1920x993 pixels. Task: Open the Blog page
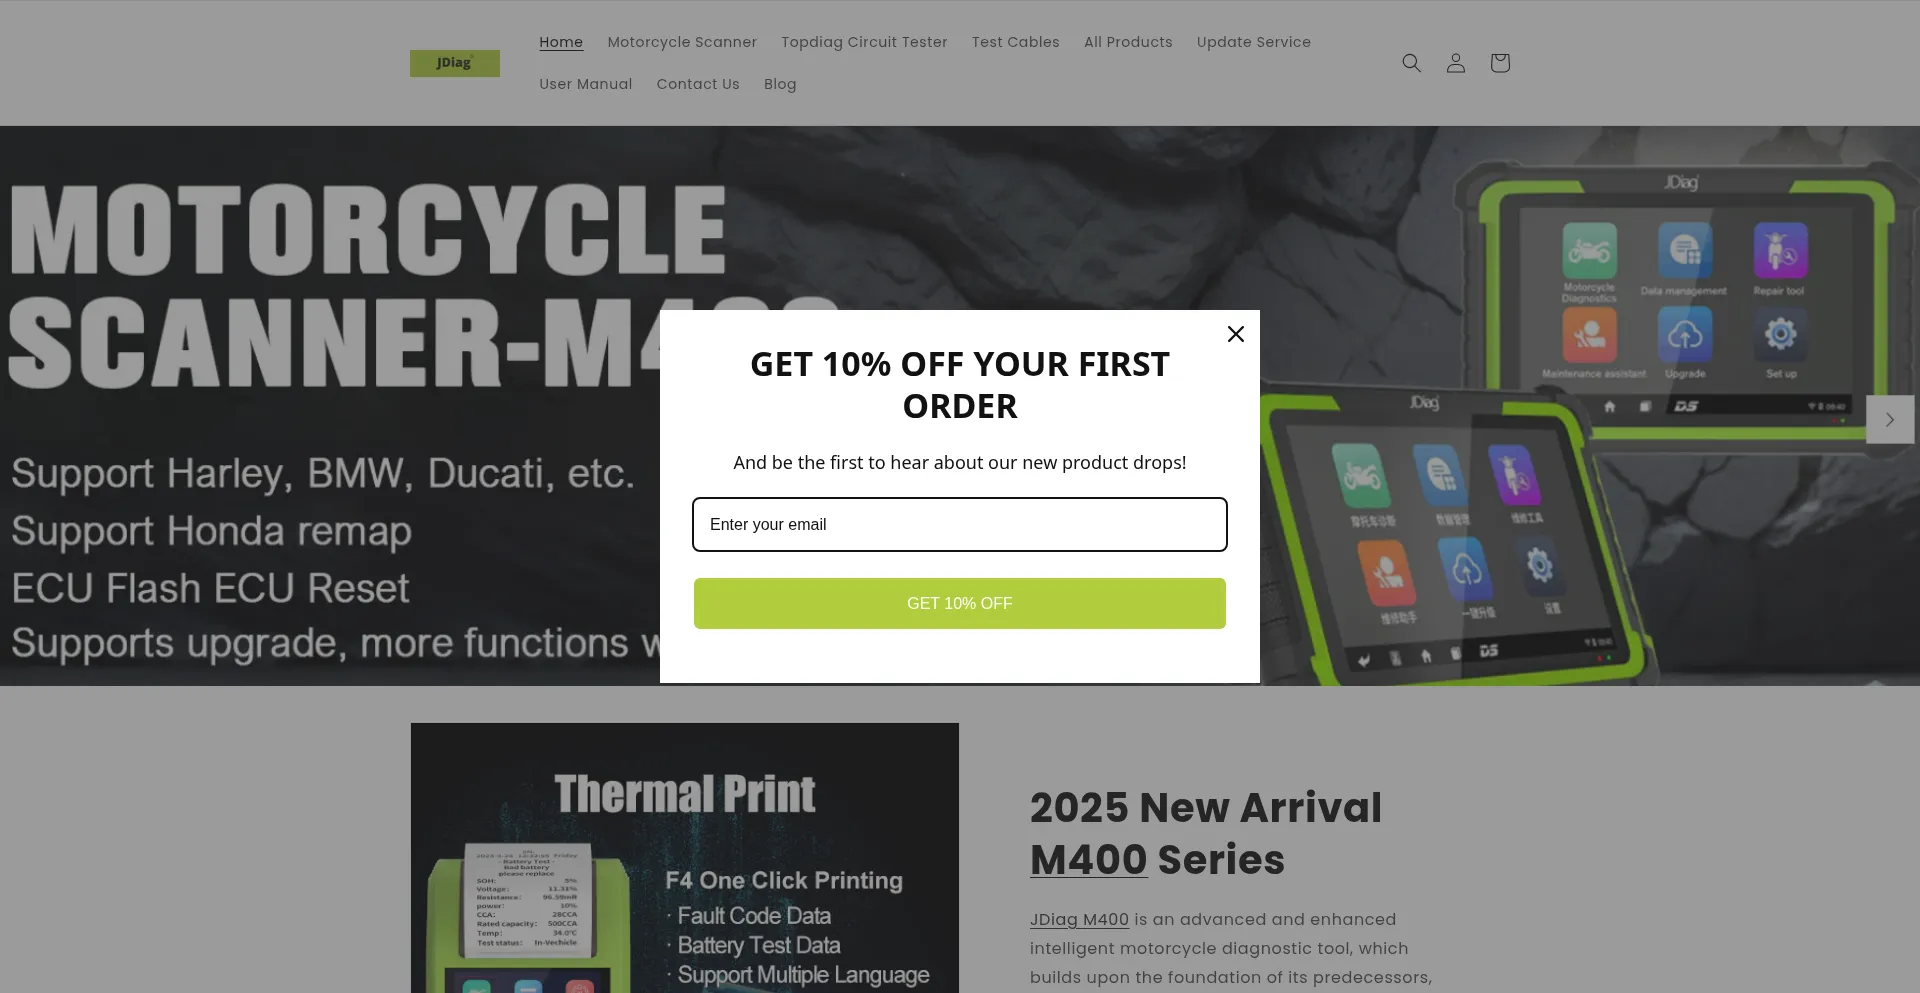click(x=780, y=84)
